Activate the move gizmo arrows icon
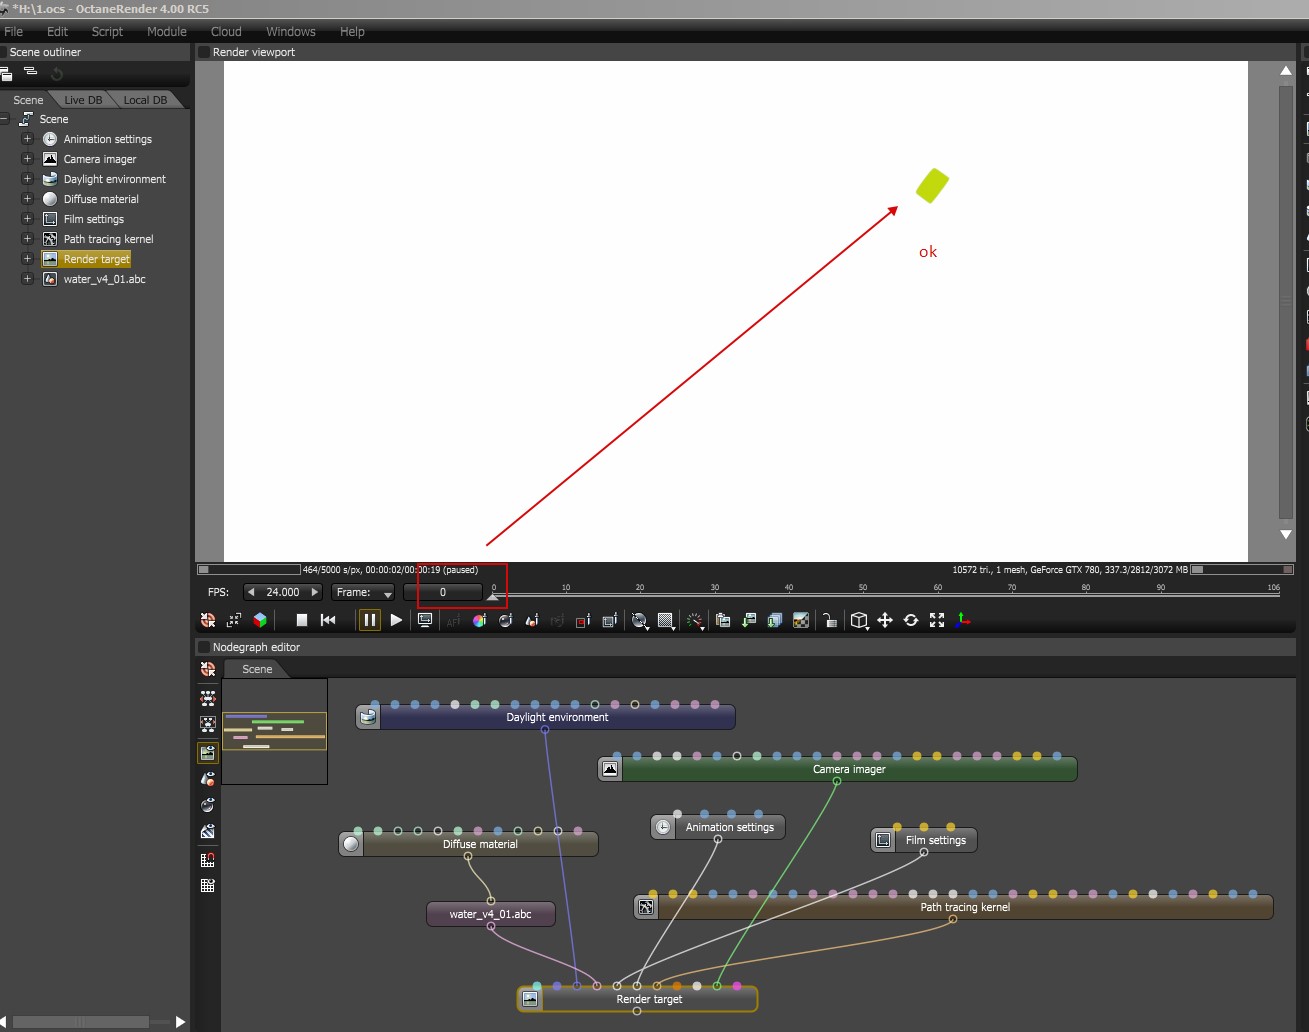The height and width of the screenshot is (1032, 1309). click(885, 620)
